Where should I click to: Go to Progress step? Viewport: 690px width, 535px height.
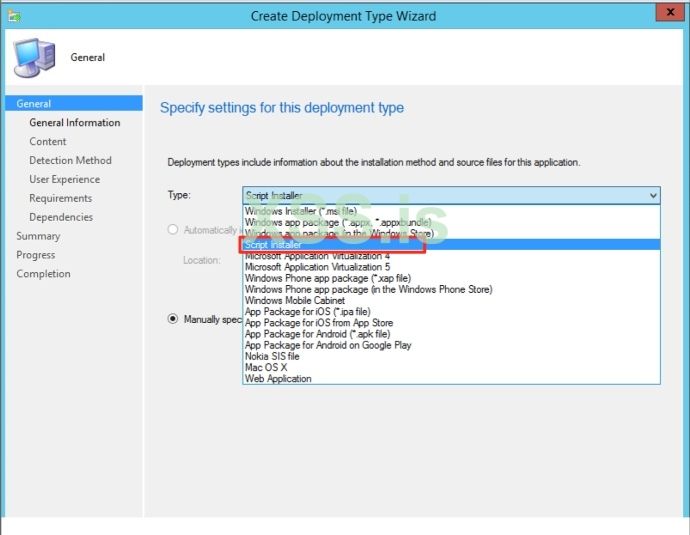pyautogui.click(x=36, y=255)
